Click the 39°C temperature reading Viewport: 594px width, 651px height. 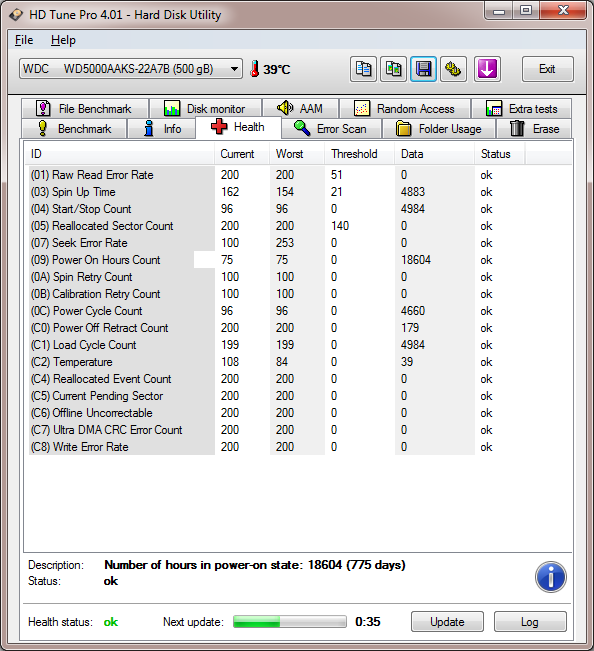[x=276, y=69]
